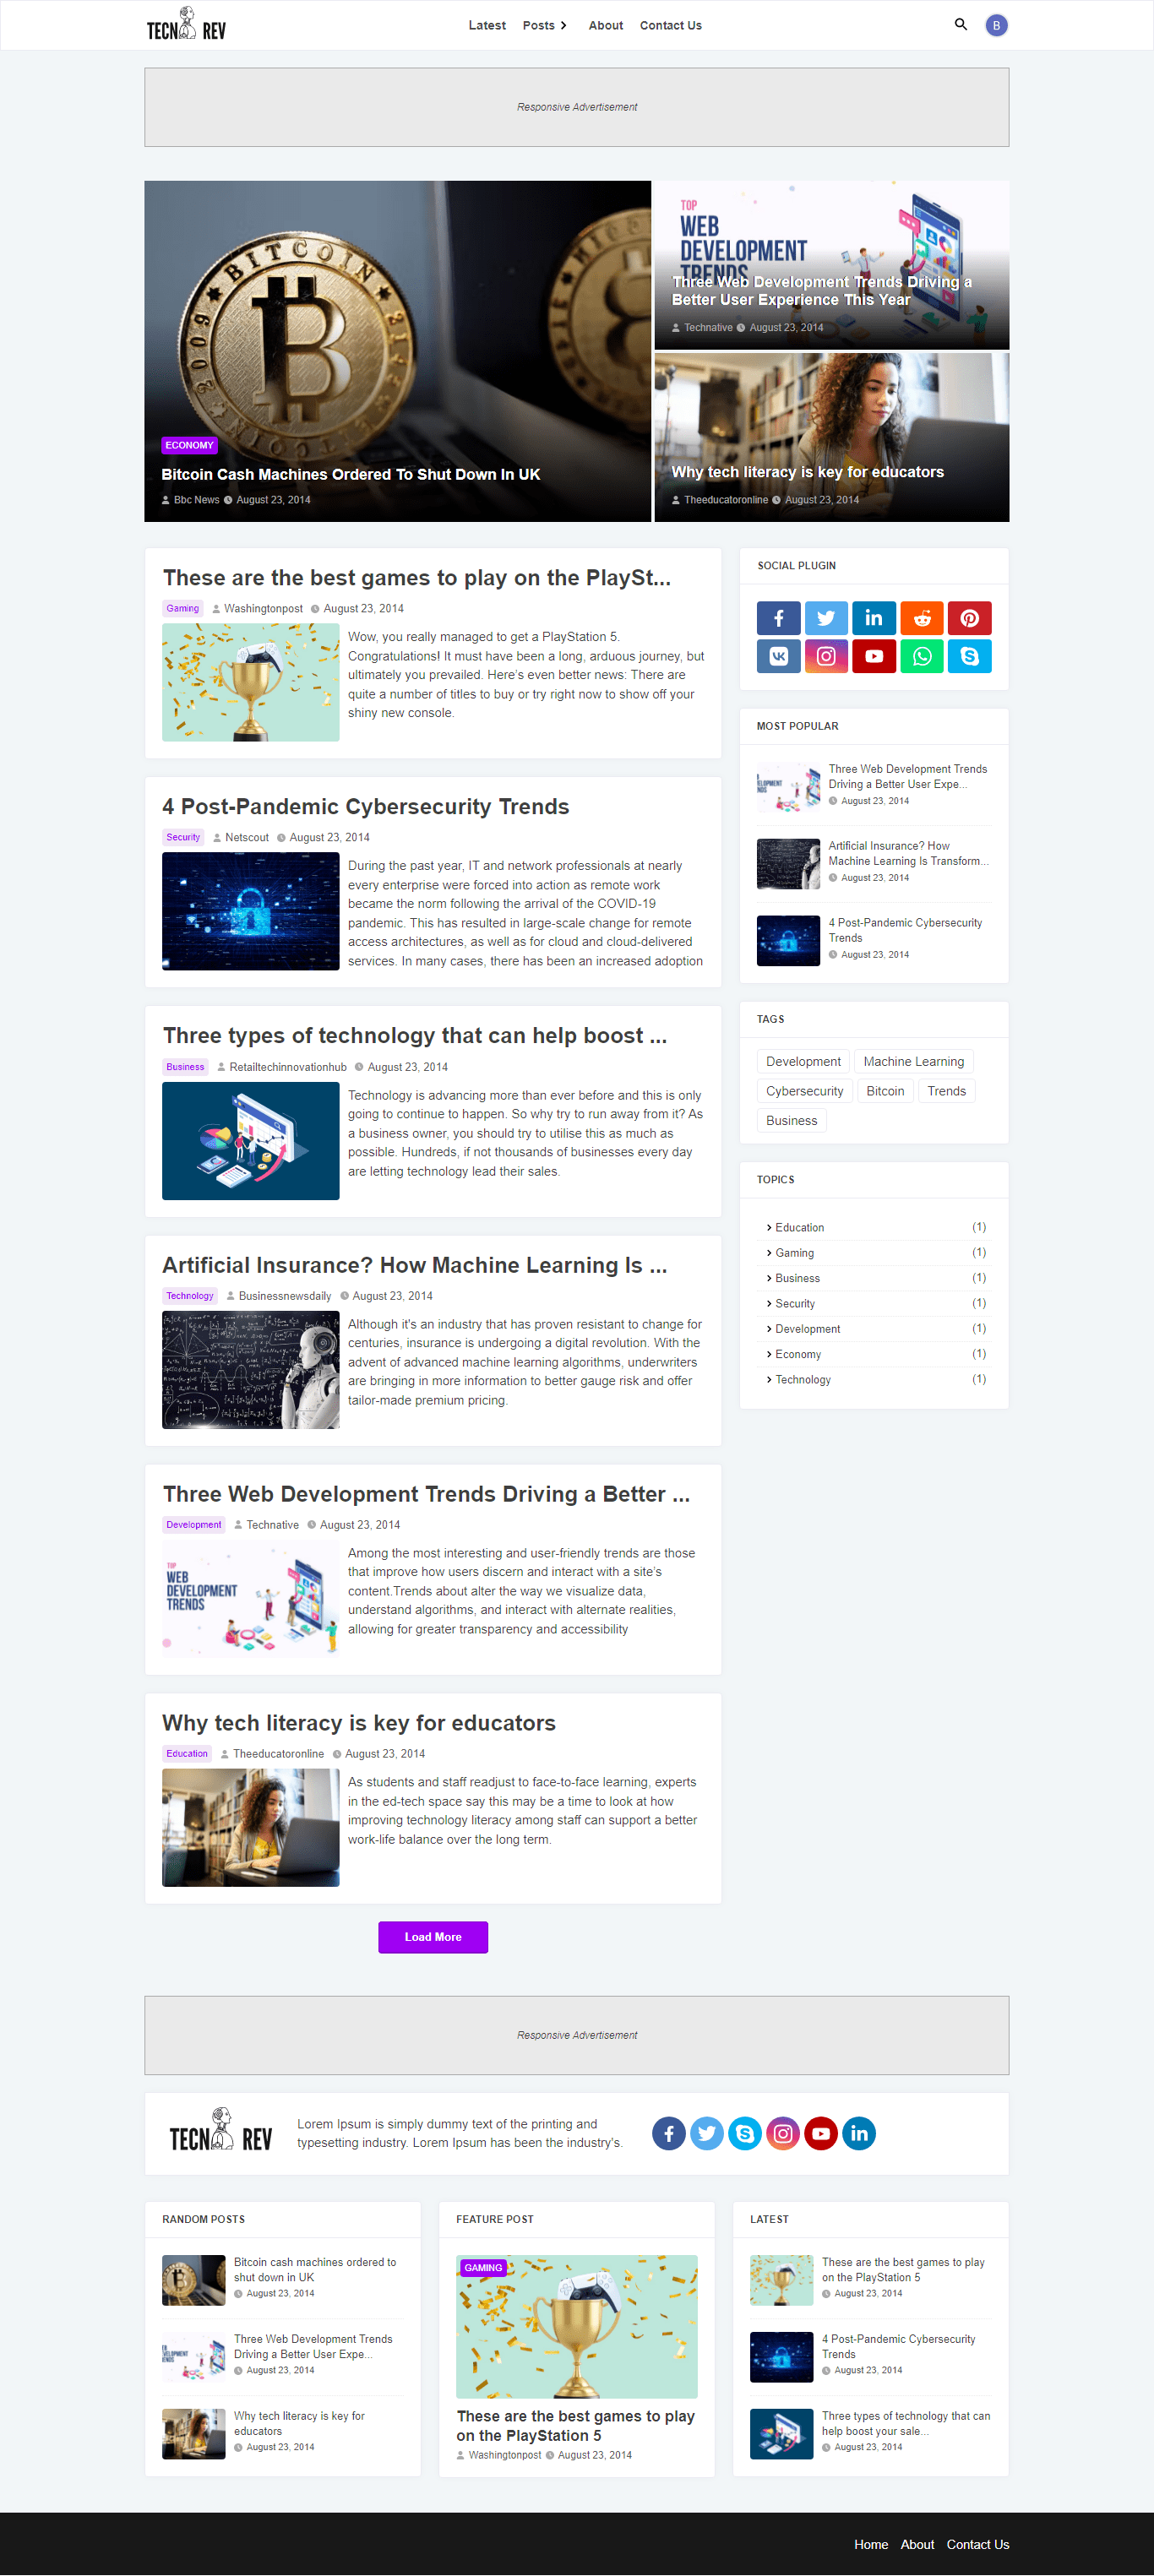Viewport: 1154px width, 2576px height.
Task: Open the padlock thumbnail of Cybersecurity post
Action: pyautogui.click(x=250, y=911)
